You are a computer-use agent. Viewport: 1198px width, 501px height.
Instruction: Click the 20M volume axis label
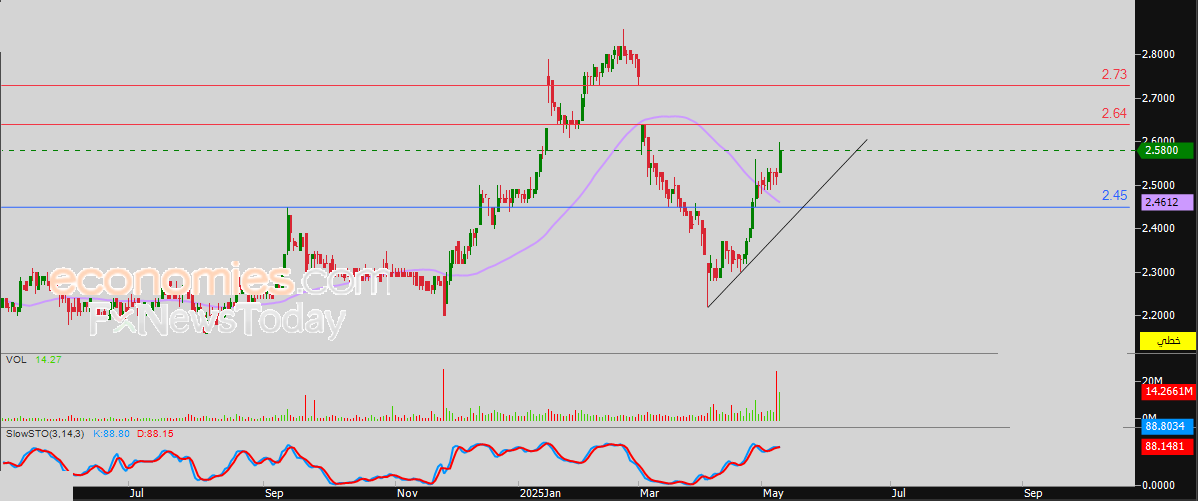click(1152, 381)
